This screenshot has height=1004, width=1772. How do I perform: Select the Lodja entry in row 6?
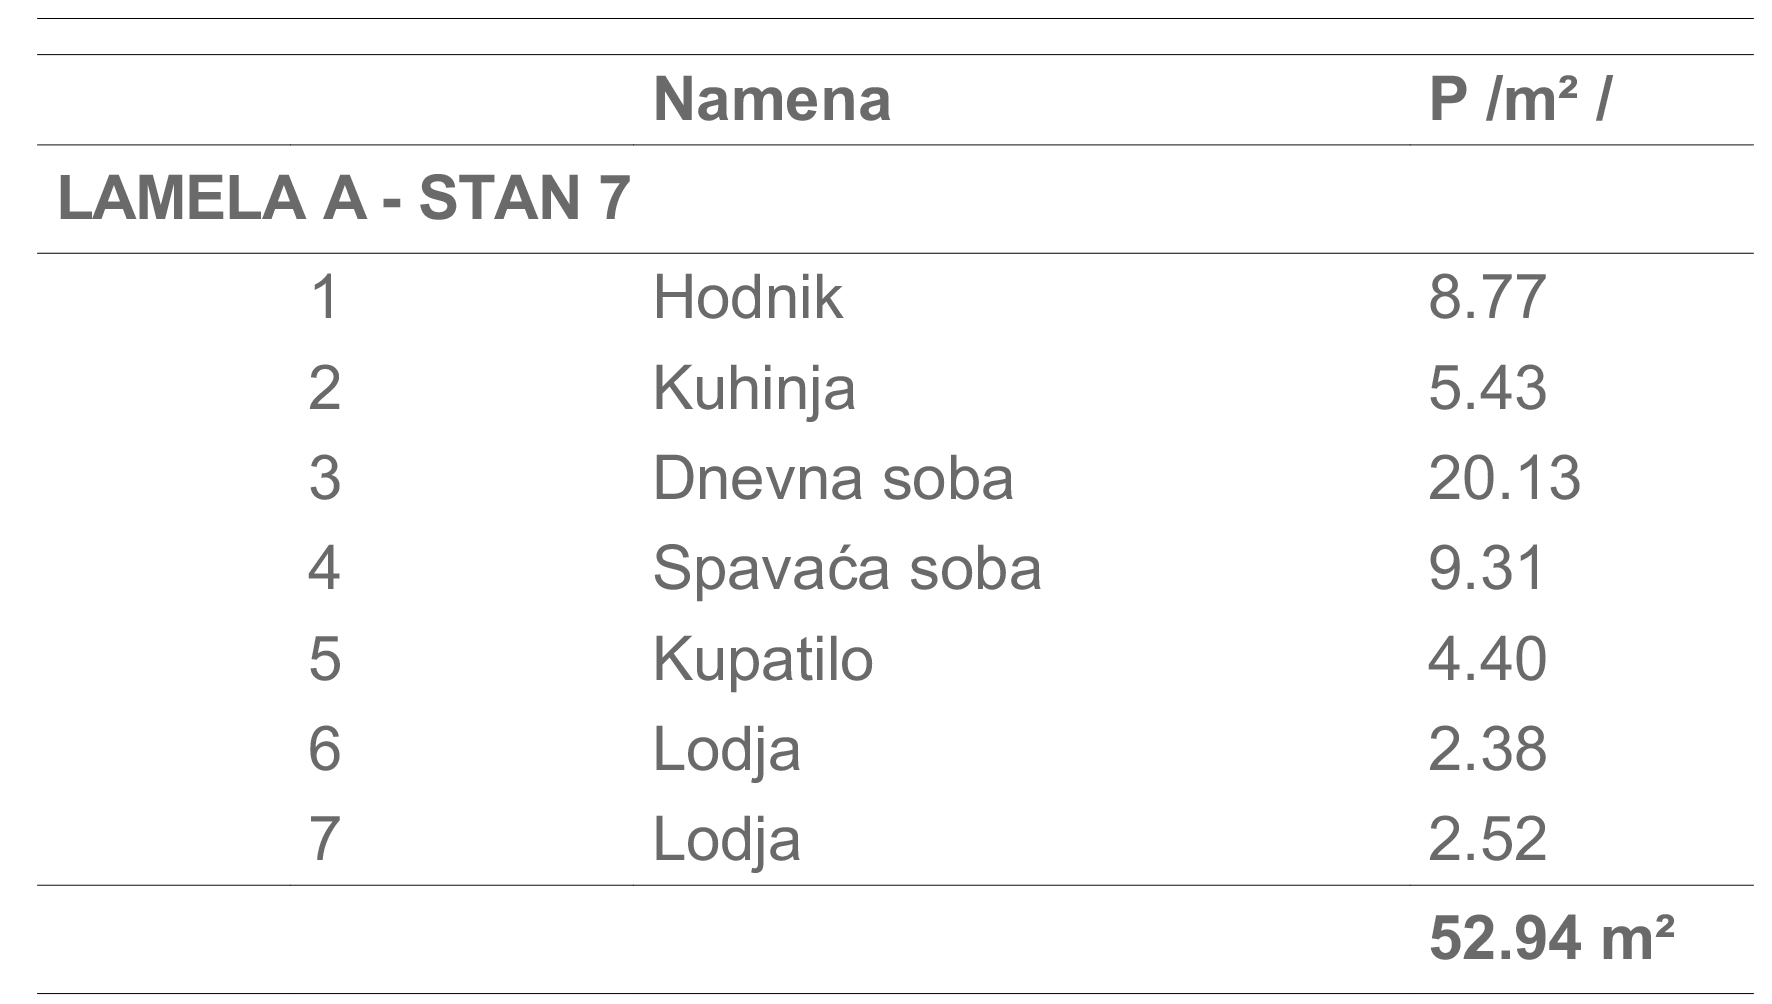726,751
